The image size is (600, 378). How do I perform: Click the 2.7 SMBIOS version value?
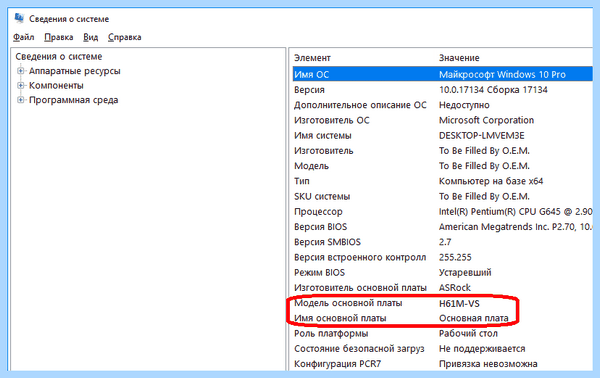tap(445, 242)
